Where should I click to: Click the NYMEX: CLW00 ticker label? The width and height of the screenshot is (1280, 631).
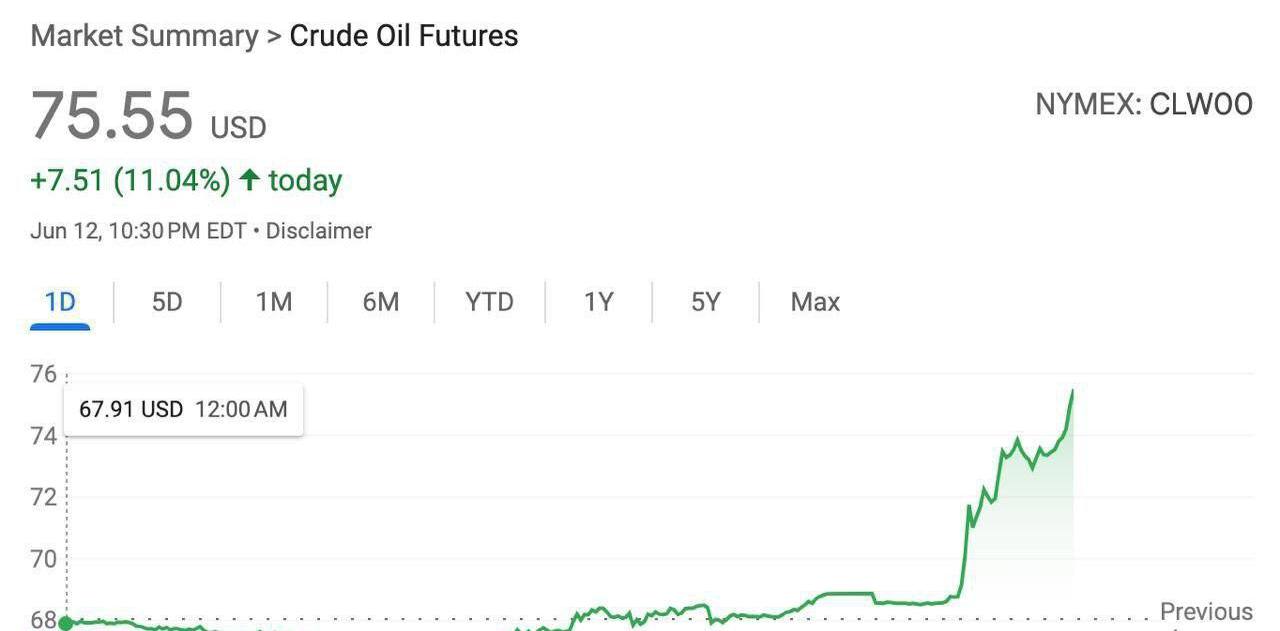[x=1144, y=104]
